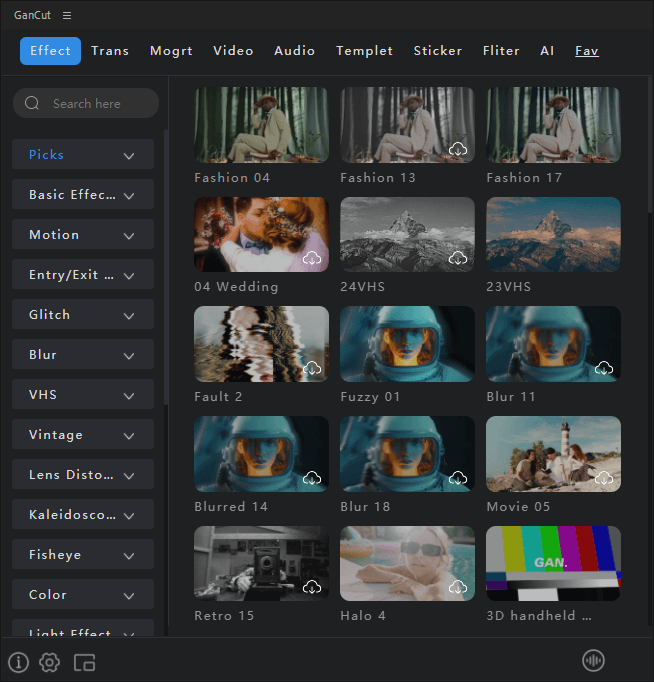This screenshot has width=654, height=682.
Task: Download the 24VHS effect via cloud icon
Action: (458, 258)
